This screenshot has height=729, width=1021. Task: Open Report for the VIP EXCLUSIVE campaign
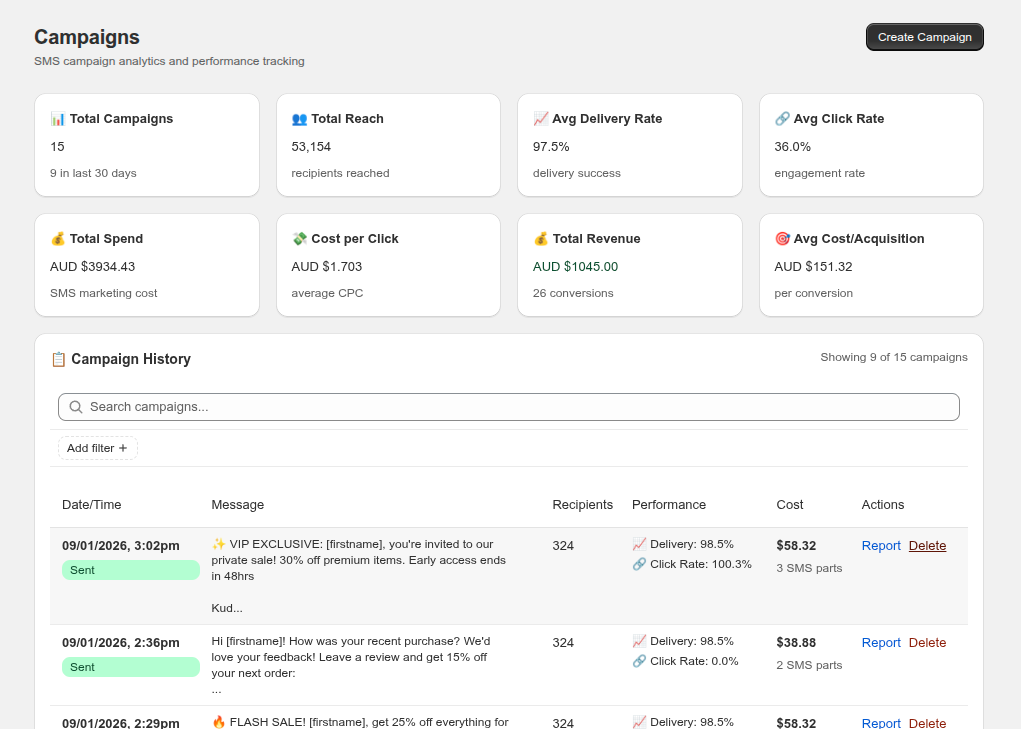881,546
